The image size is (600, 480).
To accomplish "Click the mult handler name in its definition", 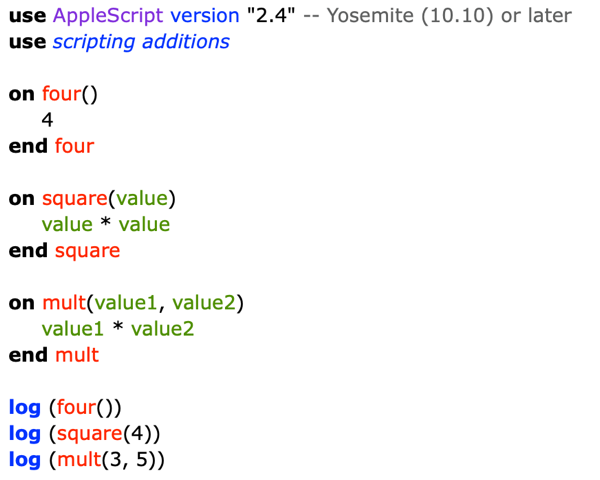I will click(x=64, y=302).
